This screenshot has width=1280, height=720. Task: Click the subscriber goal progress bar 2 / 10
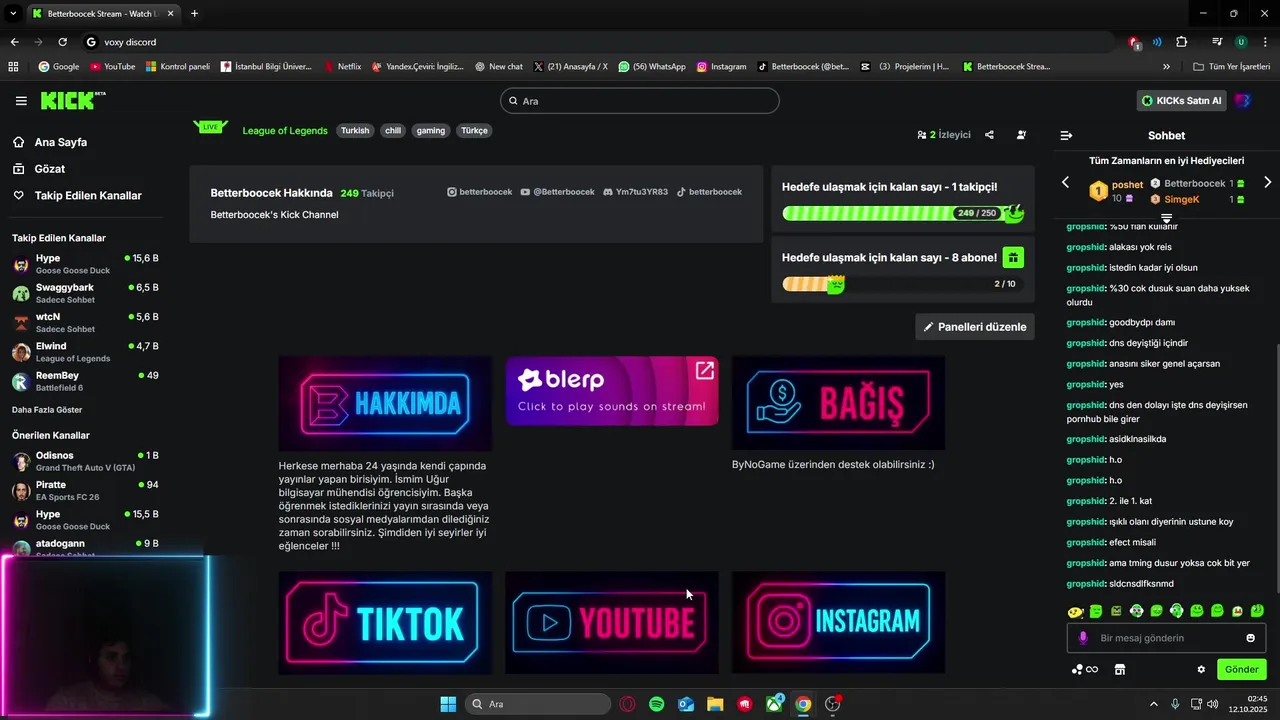click(x=903, y=284)
